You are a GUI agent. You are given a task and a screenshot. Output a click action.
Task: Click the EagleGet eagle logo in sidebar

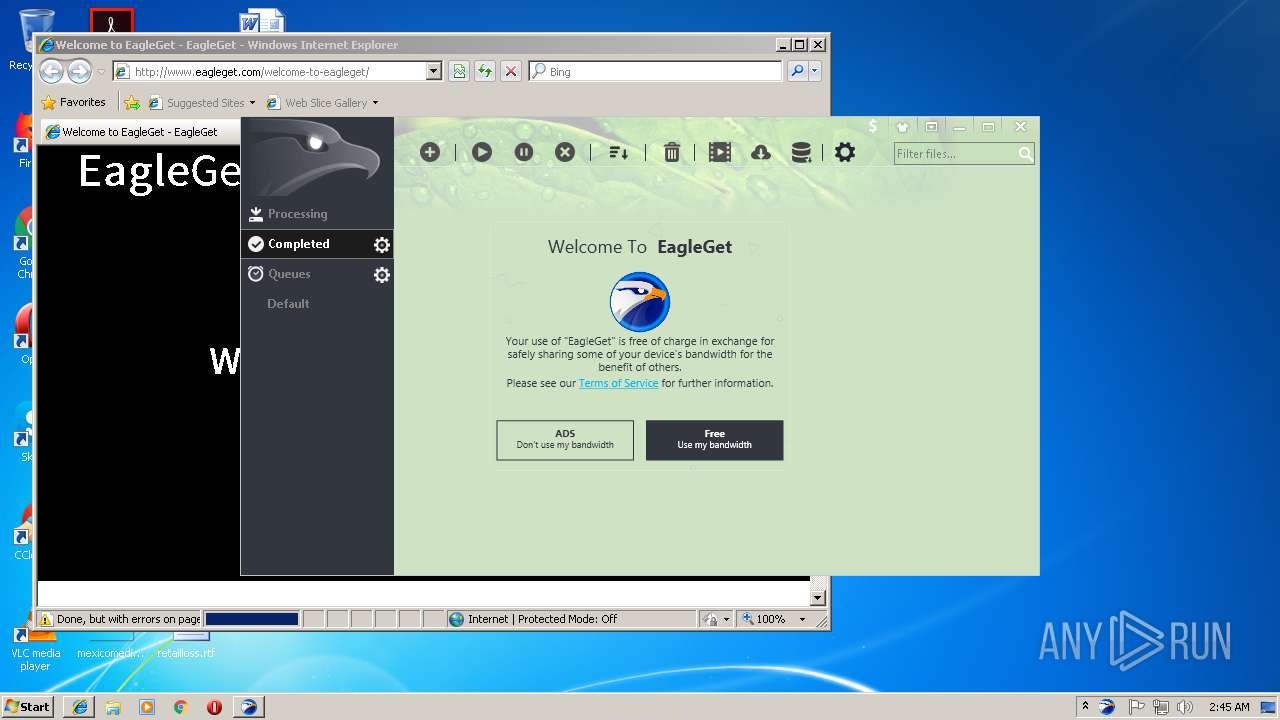click(317, 157)
